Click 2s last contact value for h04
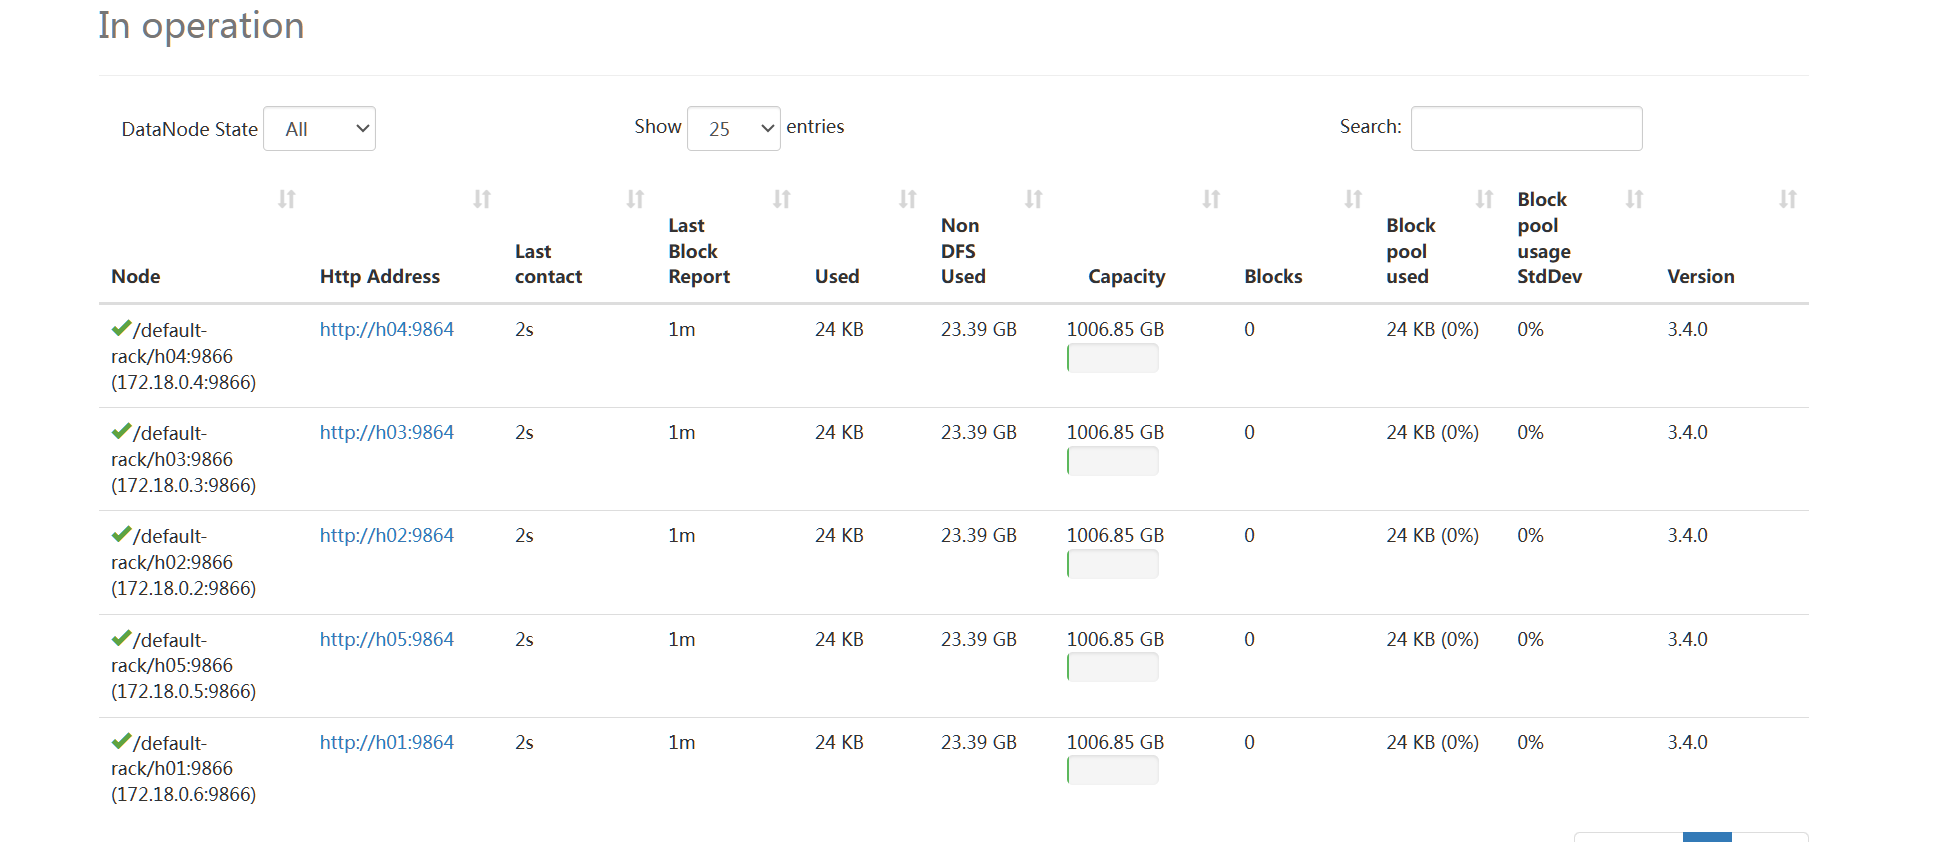The height and width of the screenshot is (842, 1941). click(524, 329)
